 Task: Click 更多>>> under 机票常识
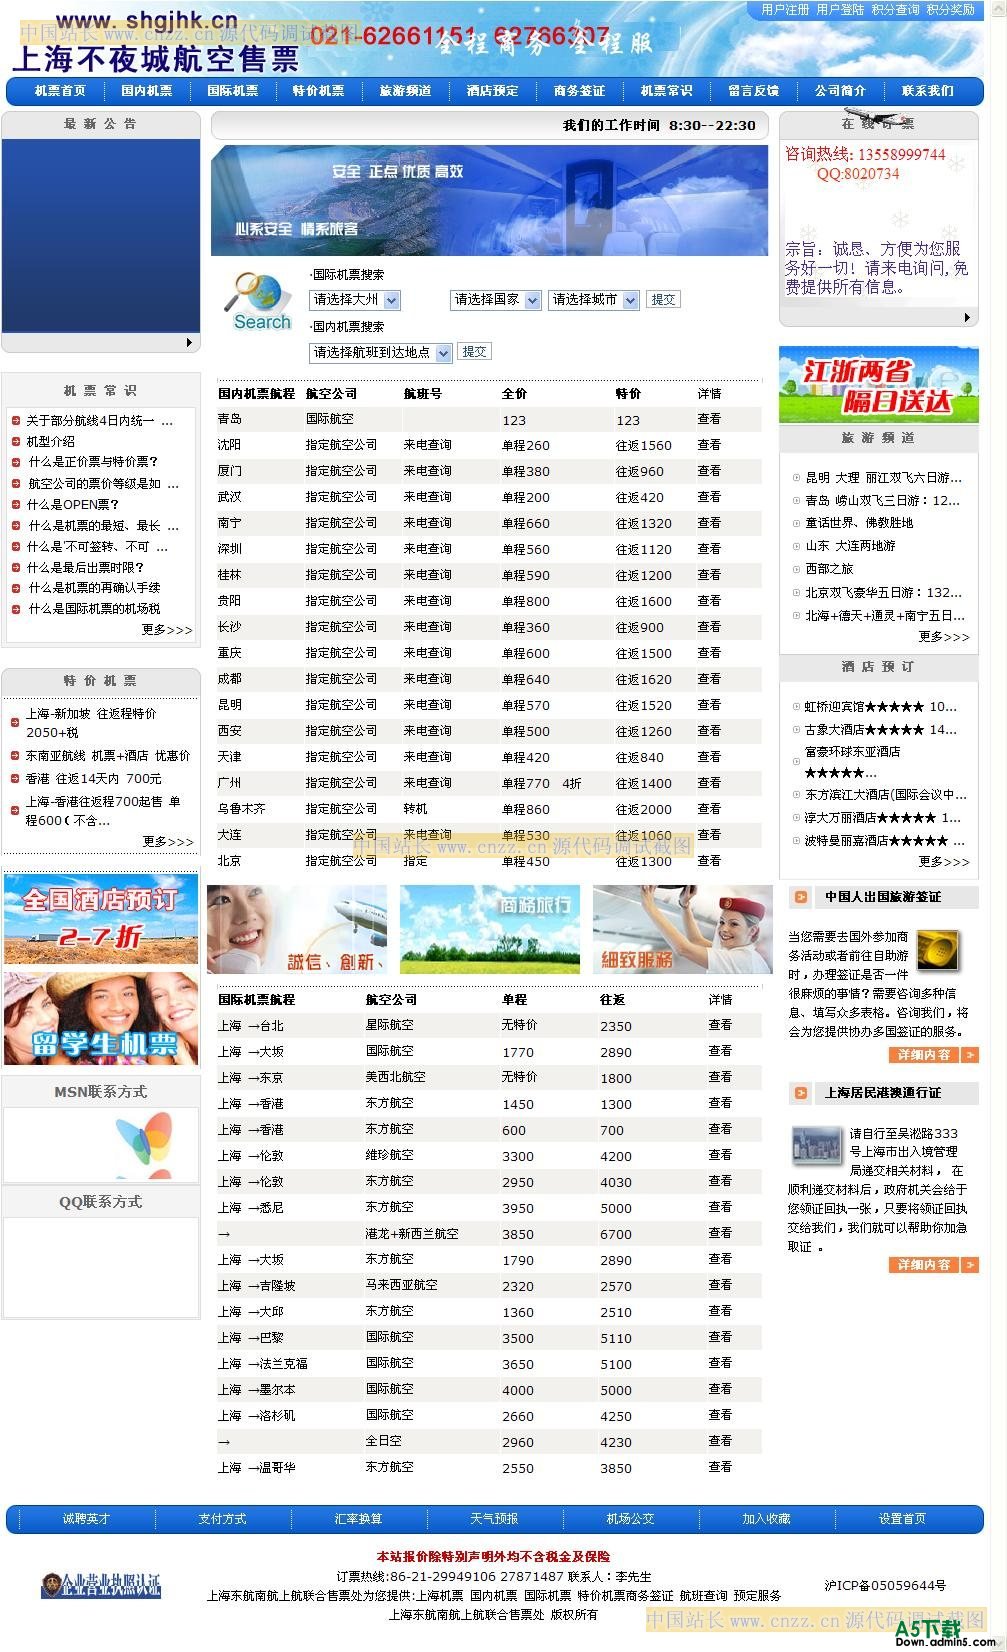[x=167, y=630]
